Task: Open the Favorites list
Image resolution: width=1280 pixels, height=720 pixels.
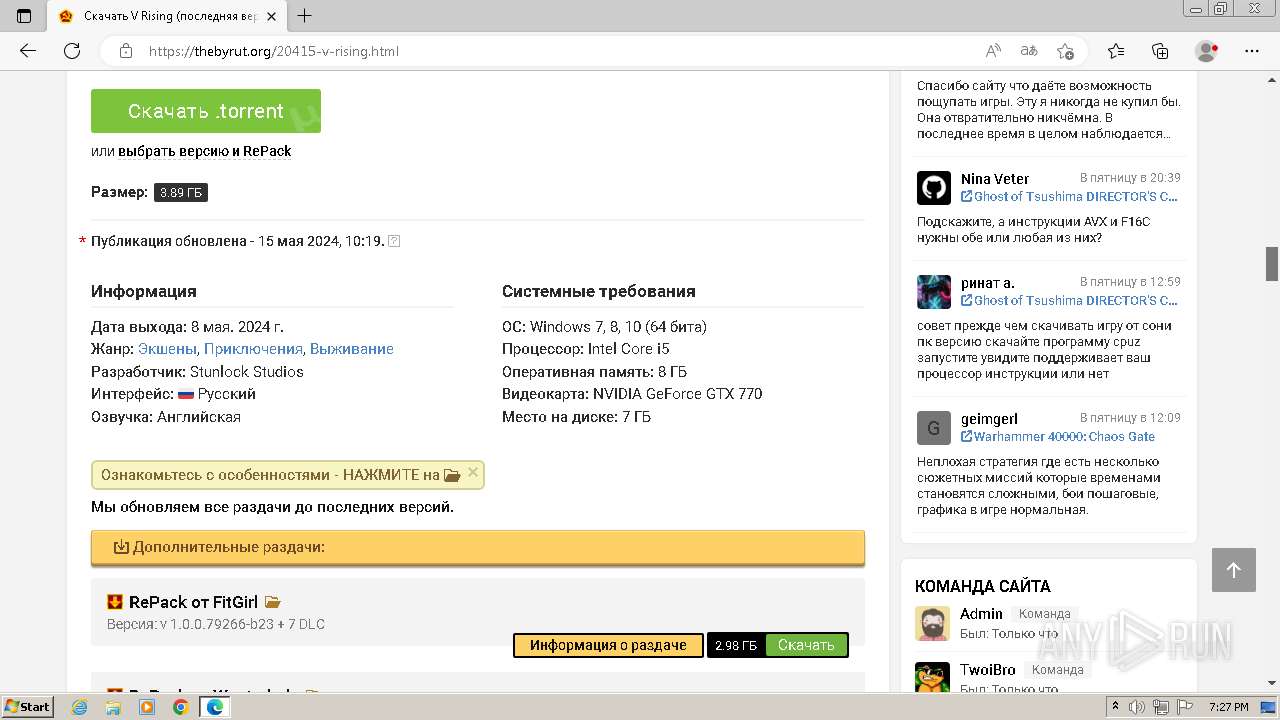Action: coord(1116,51)
